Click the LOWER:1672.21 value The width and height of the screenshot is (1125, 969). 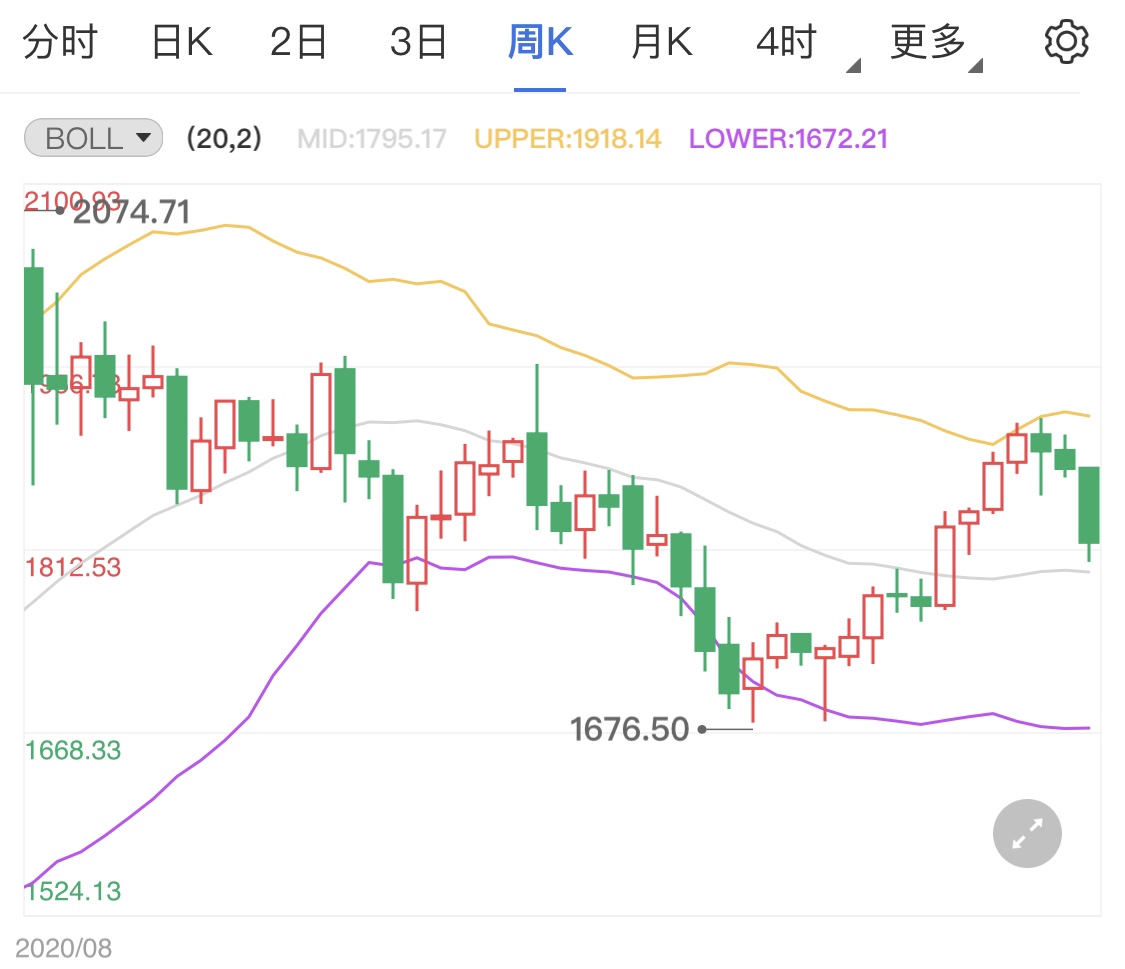coord(789,138)
